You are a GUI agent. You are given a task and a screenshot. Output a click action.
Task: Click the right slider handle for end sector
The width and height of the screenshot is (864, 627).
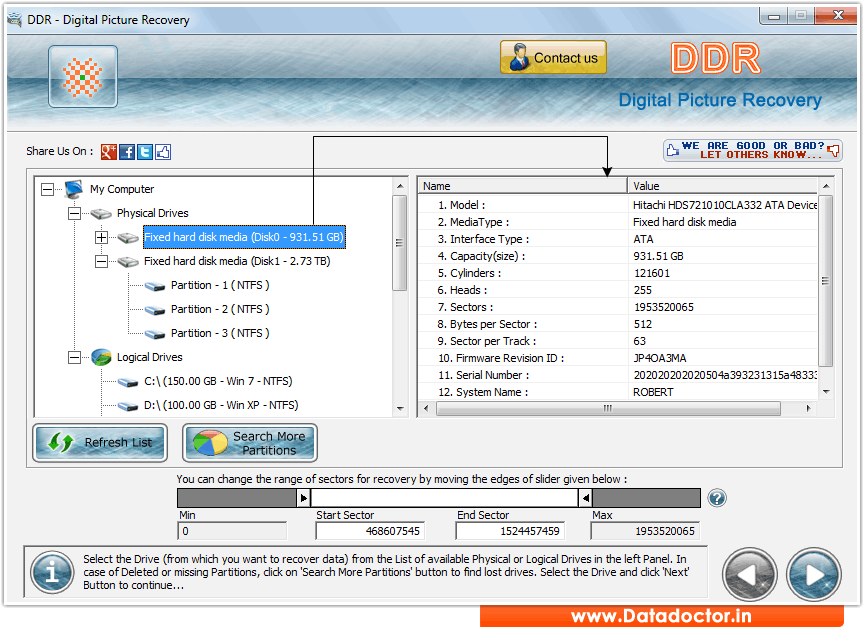click(586, 498)
